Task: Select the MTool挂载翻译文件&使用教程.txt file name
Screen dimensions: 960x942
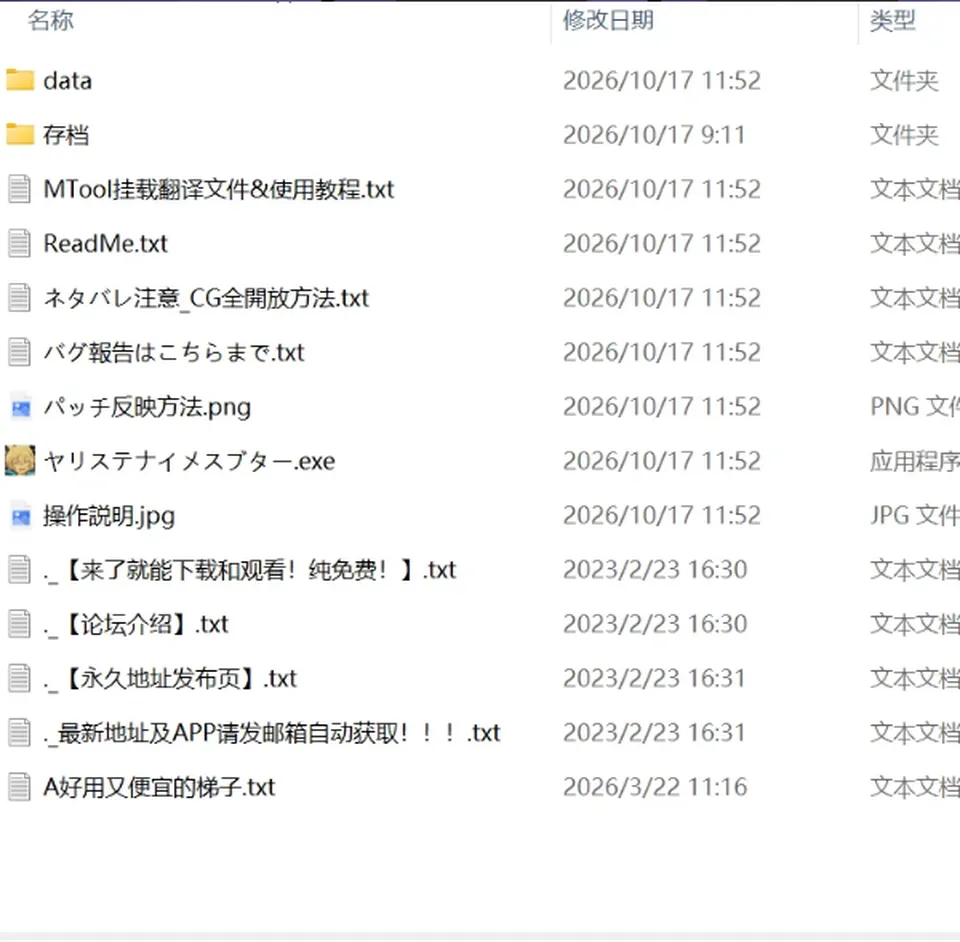Action: pyautogui.click(x=219, y=189)
